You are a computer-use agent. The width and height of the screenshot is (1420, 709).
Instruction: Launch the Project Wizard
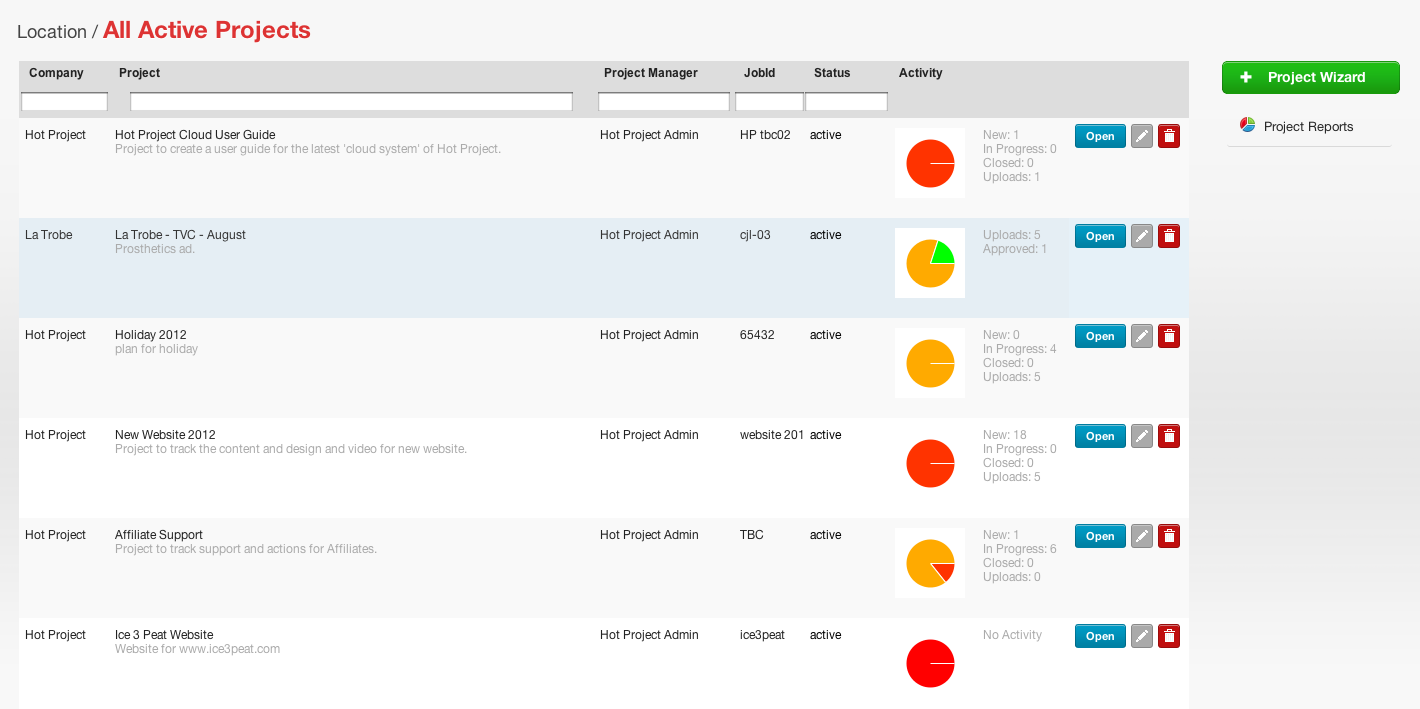point(1310,77)
